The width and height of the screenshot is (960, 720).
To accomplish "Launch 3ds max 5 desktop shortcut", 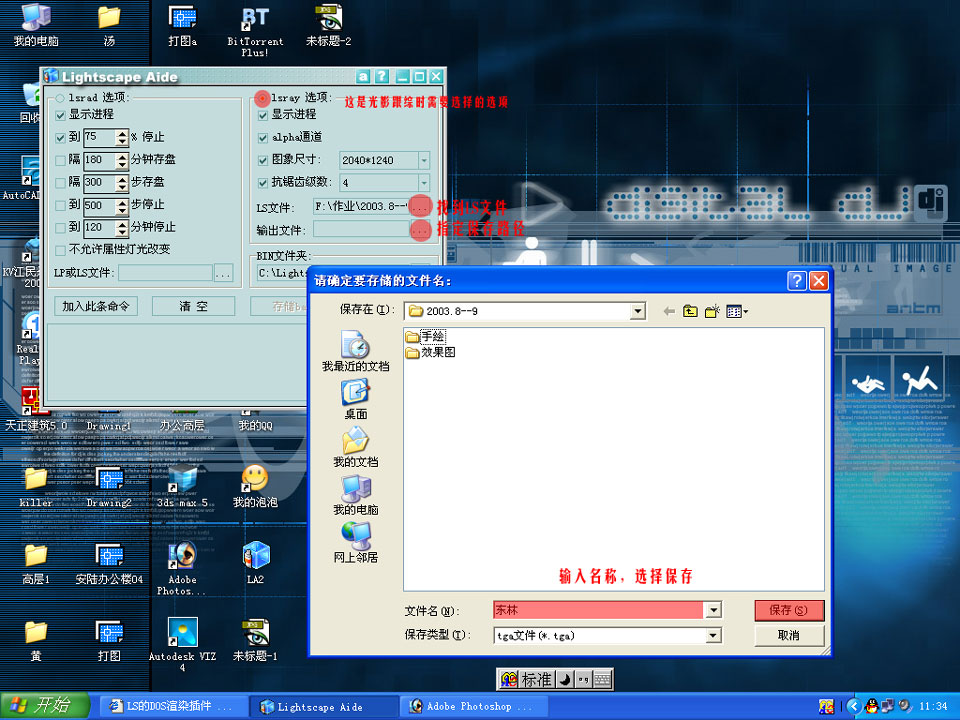I will point(182,487).
